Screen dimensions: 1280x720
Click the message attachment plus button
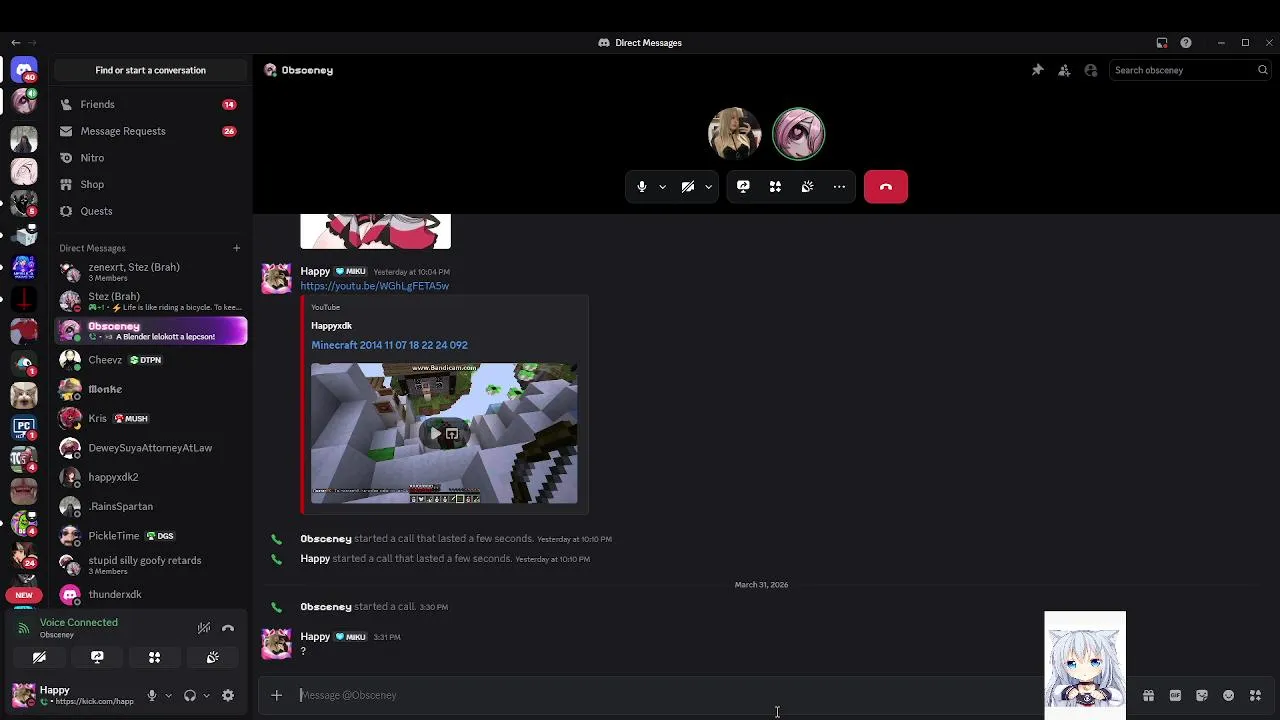point(277,695)
